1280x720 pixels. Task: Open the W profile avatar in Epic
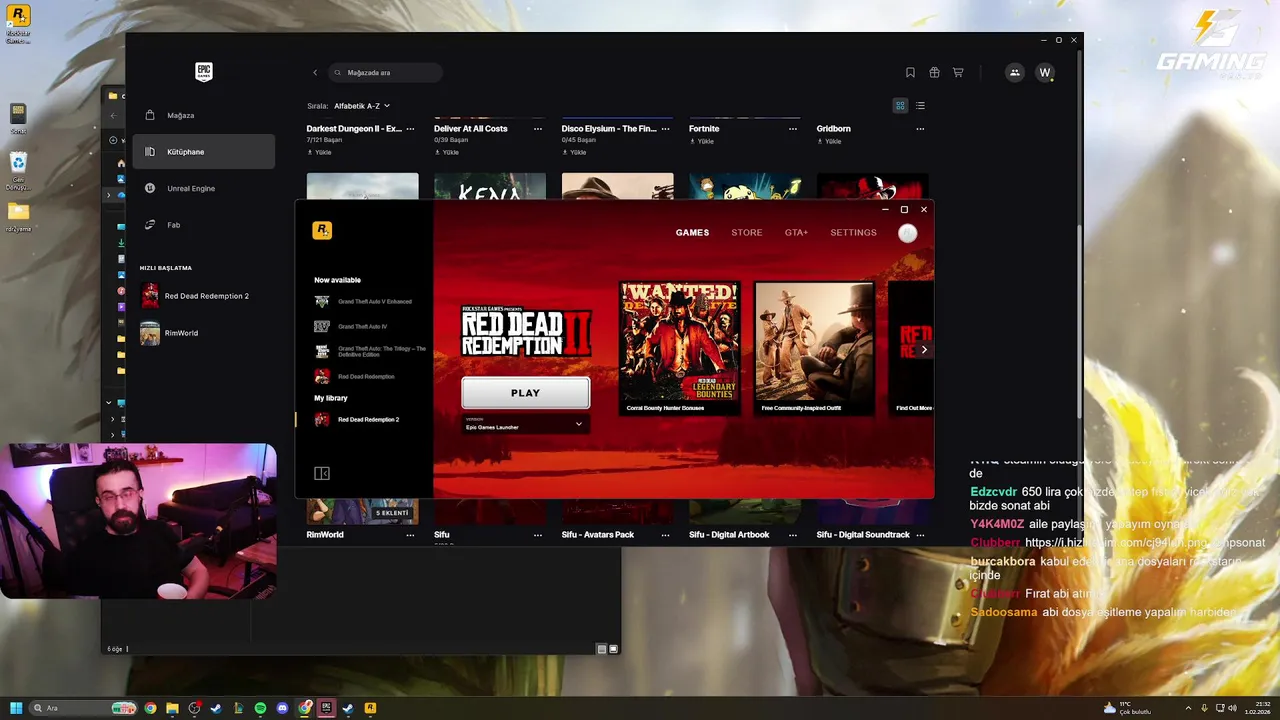tap(1045, 72)
